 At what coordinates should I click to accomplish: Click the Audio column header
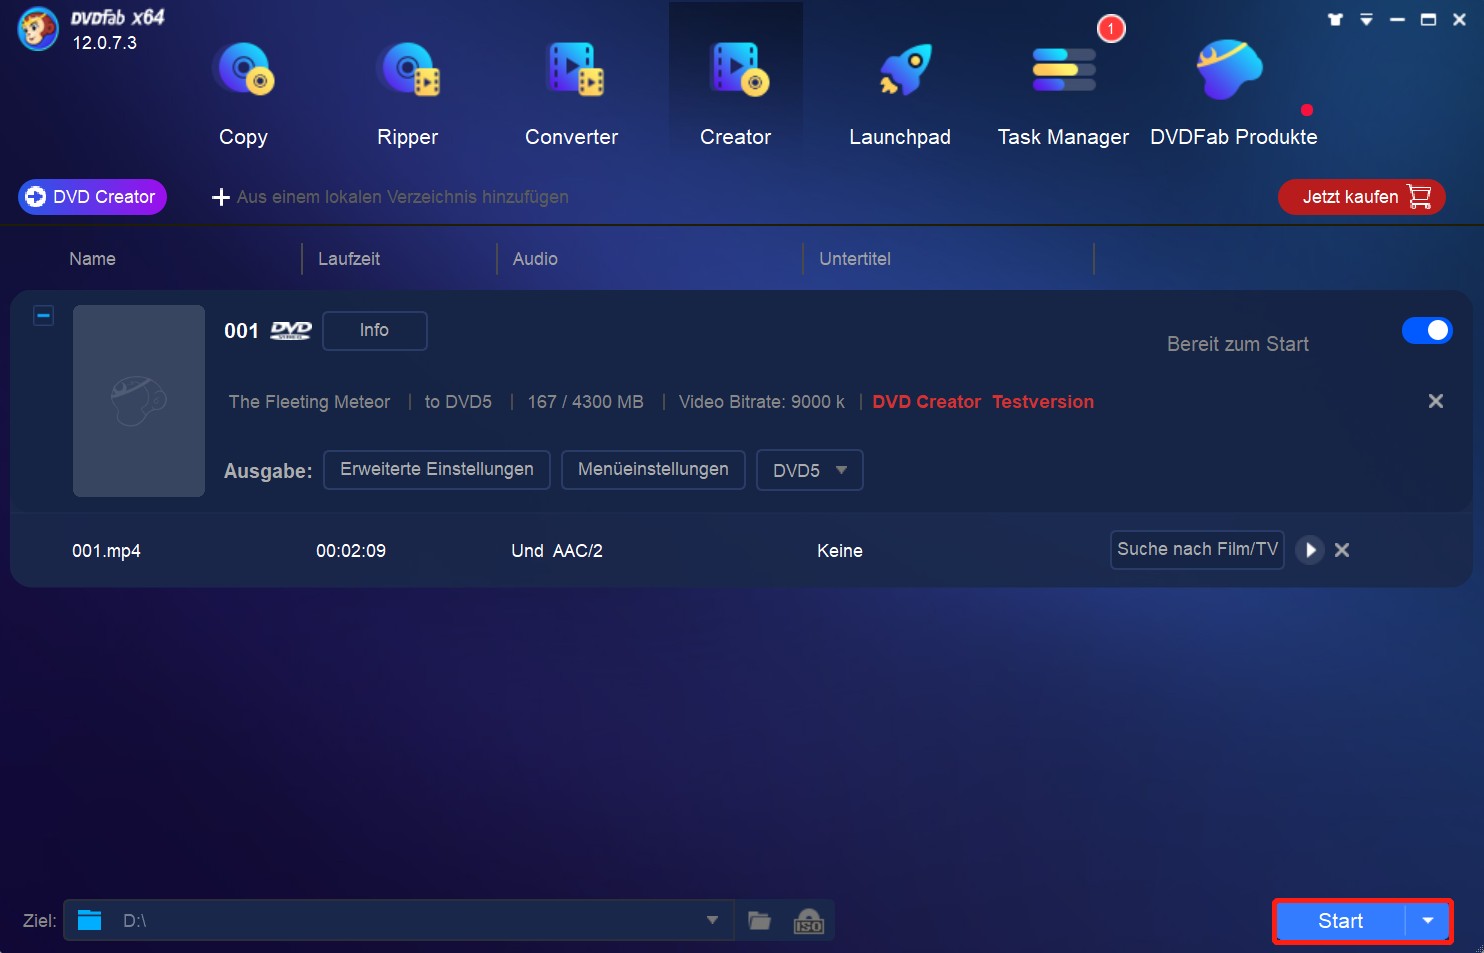point(535,259)
